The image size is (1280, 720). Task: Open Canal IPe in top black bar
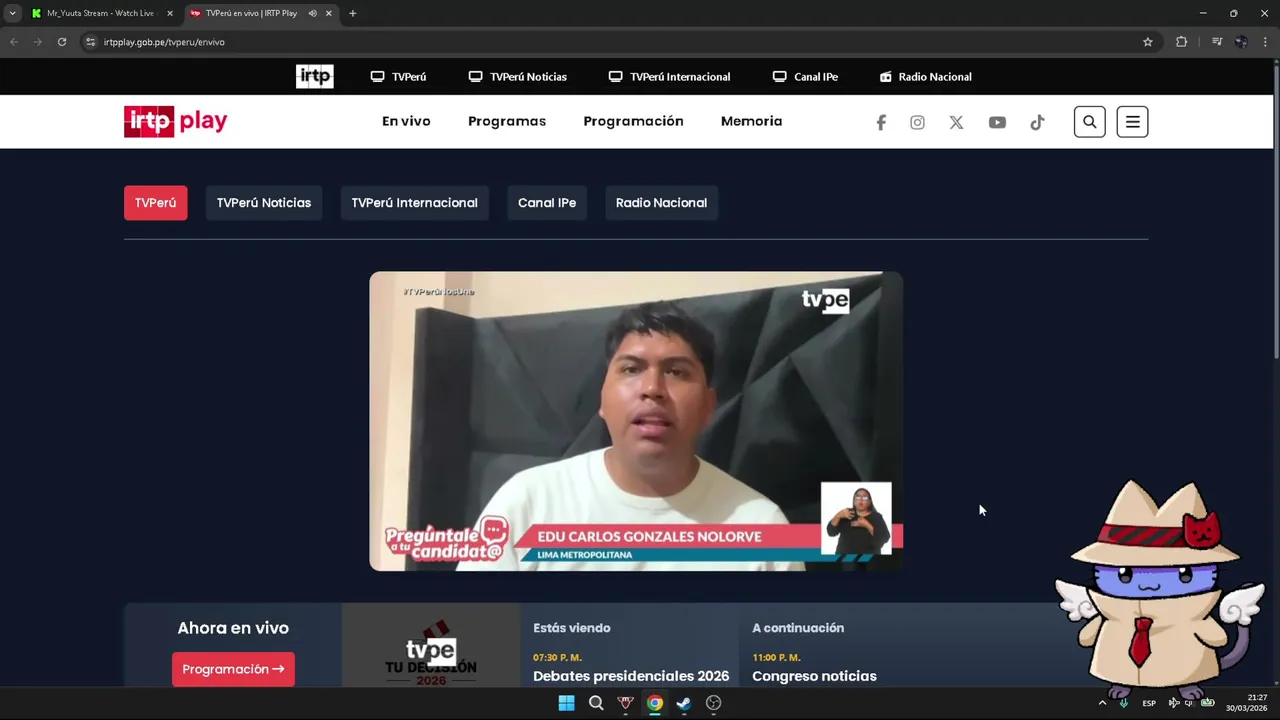point(805,76)
